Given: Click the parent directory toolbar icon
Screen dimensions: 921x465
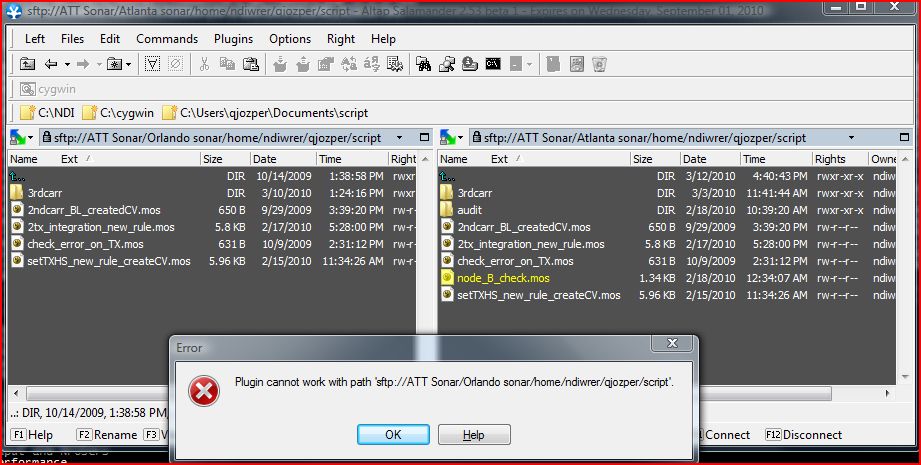Looking at the screenshot, I should [x=27, y=64].
